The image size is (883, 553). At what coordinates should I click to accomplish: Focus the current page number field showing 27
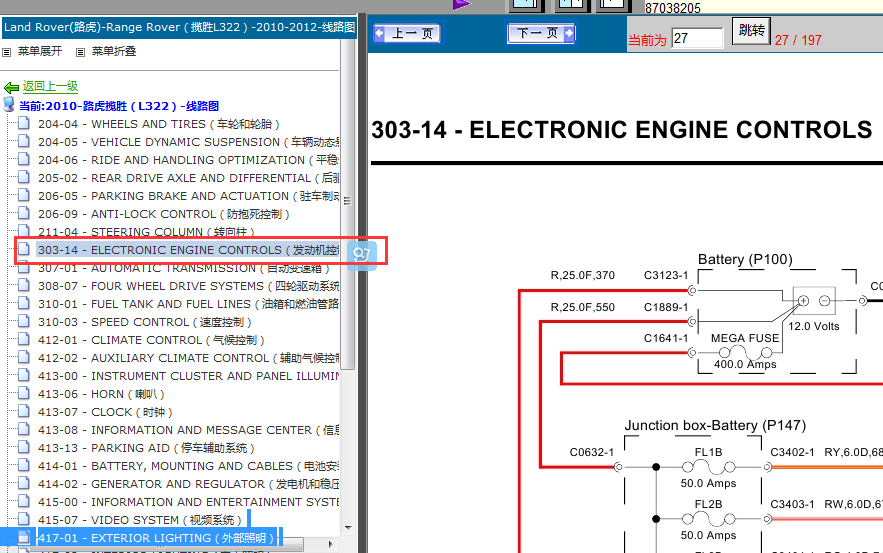coord(697,38)
